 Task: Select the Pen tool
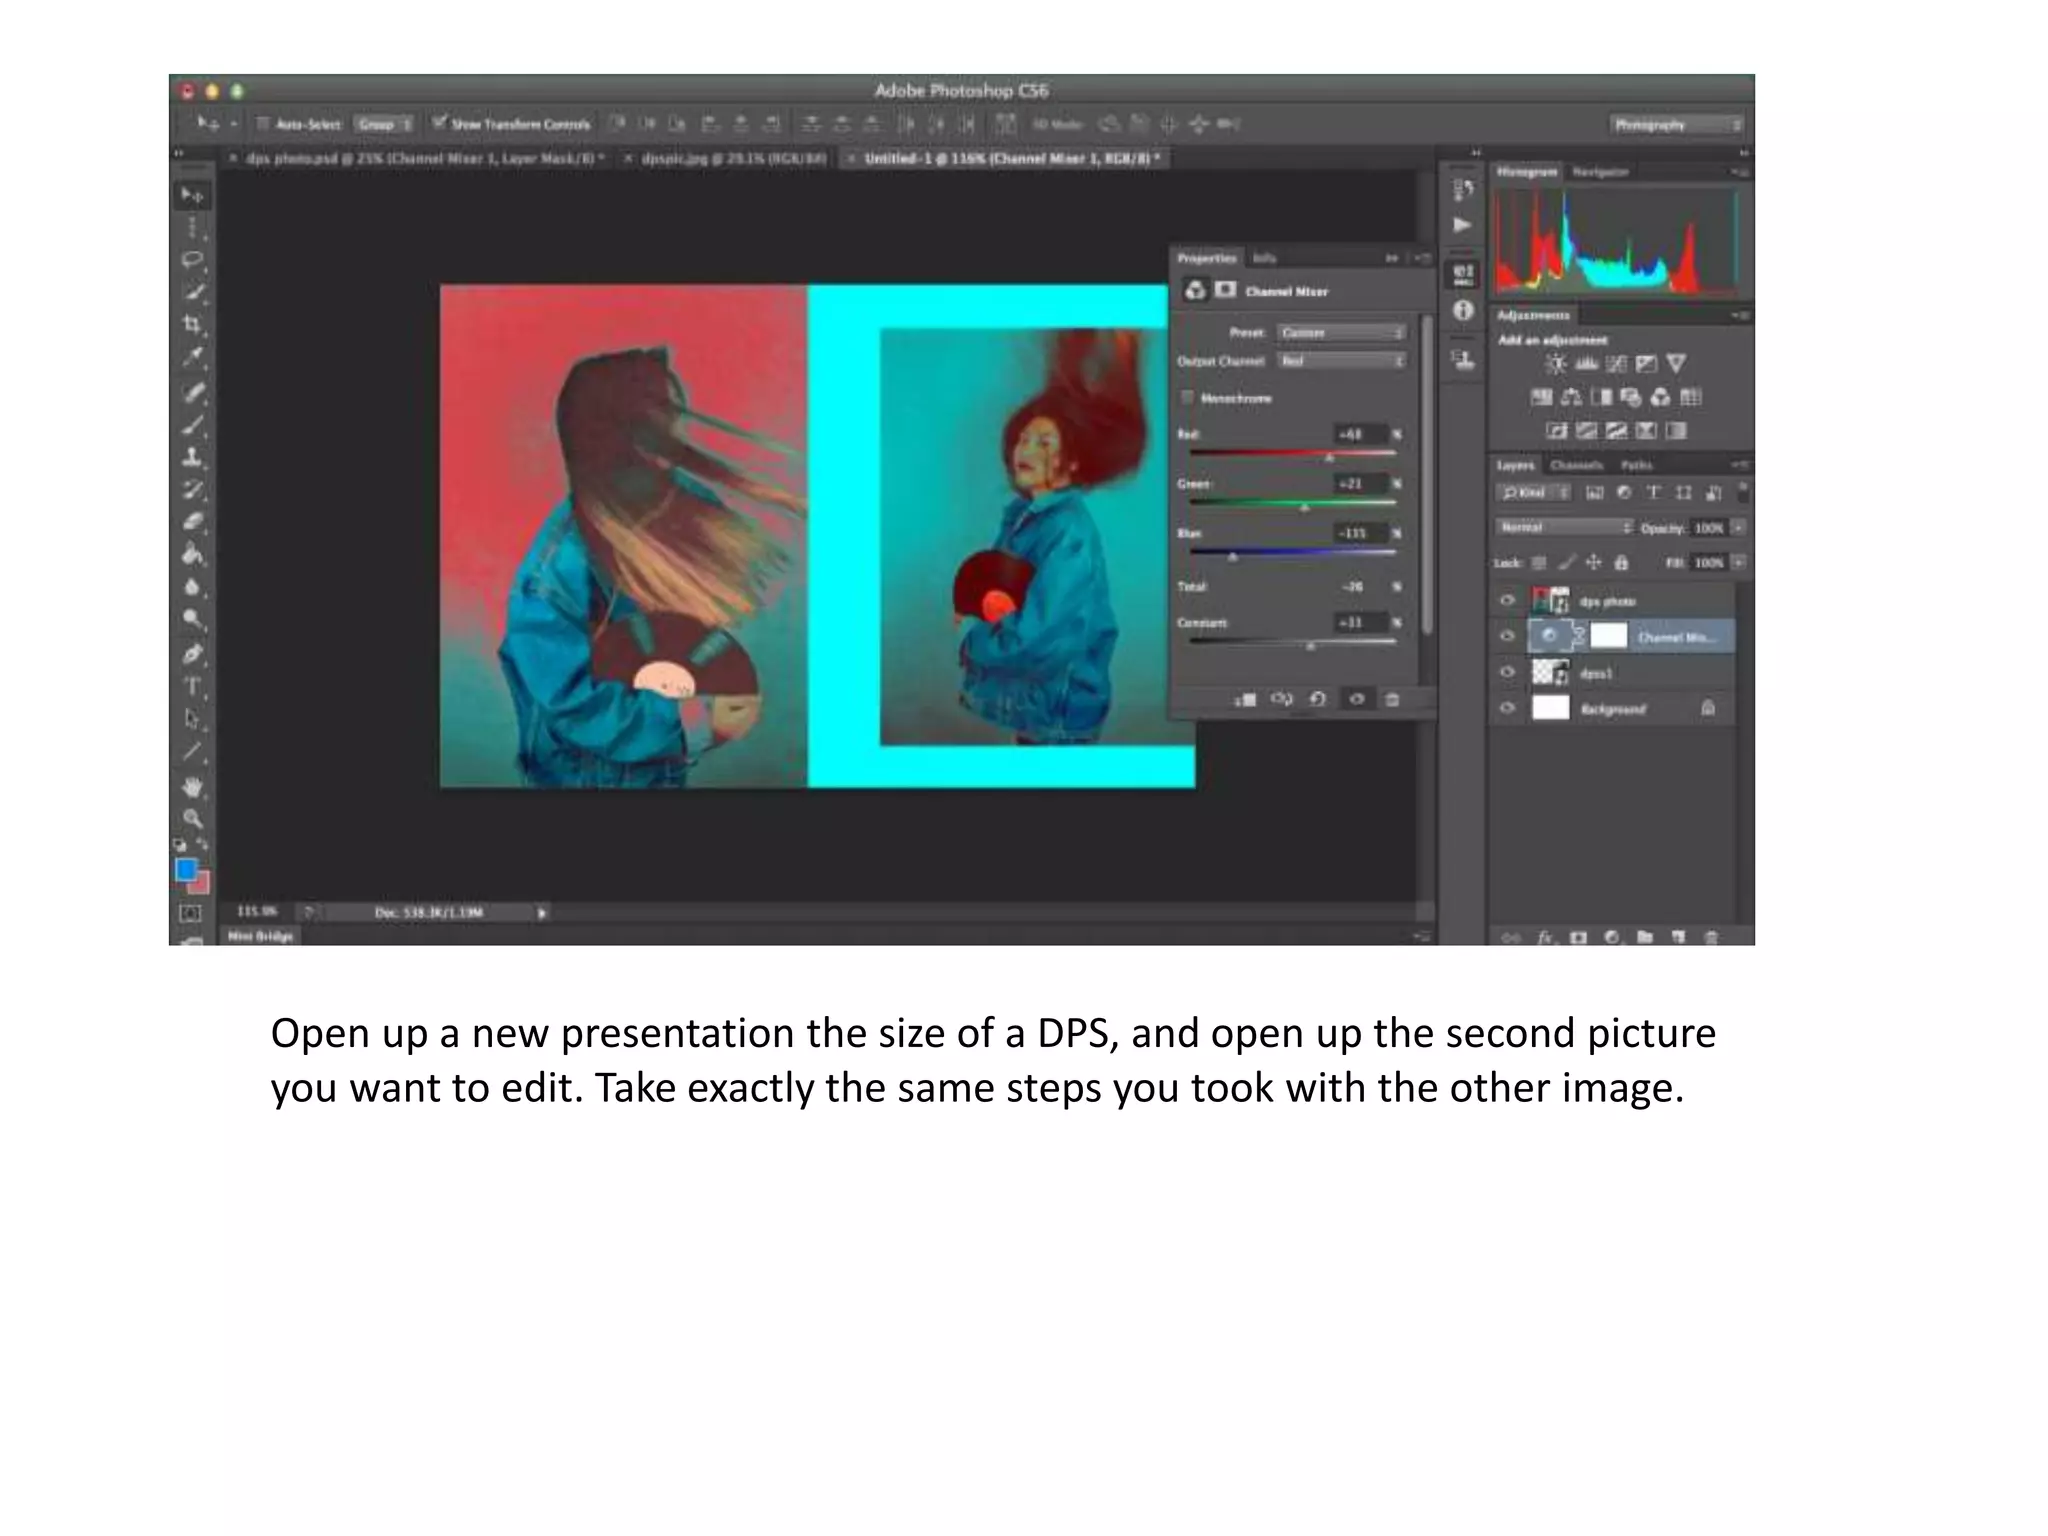pyautogui.click(x=191, y=654)
